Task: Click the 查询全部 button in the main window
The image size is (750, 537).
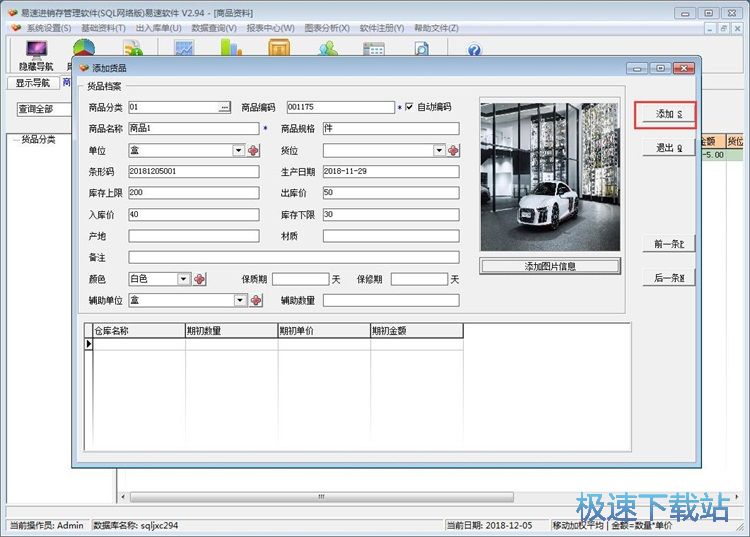Action: 44,109
